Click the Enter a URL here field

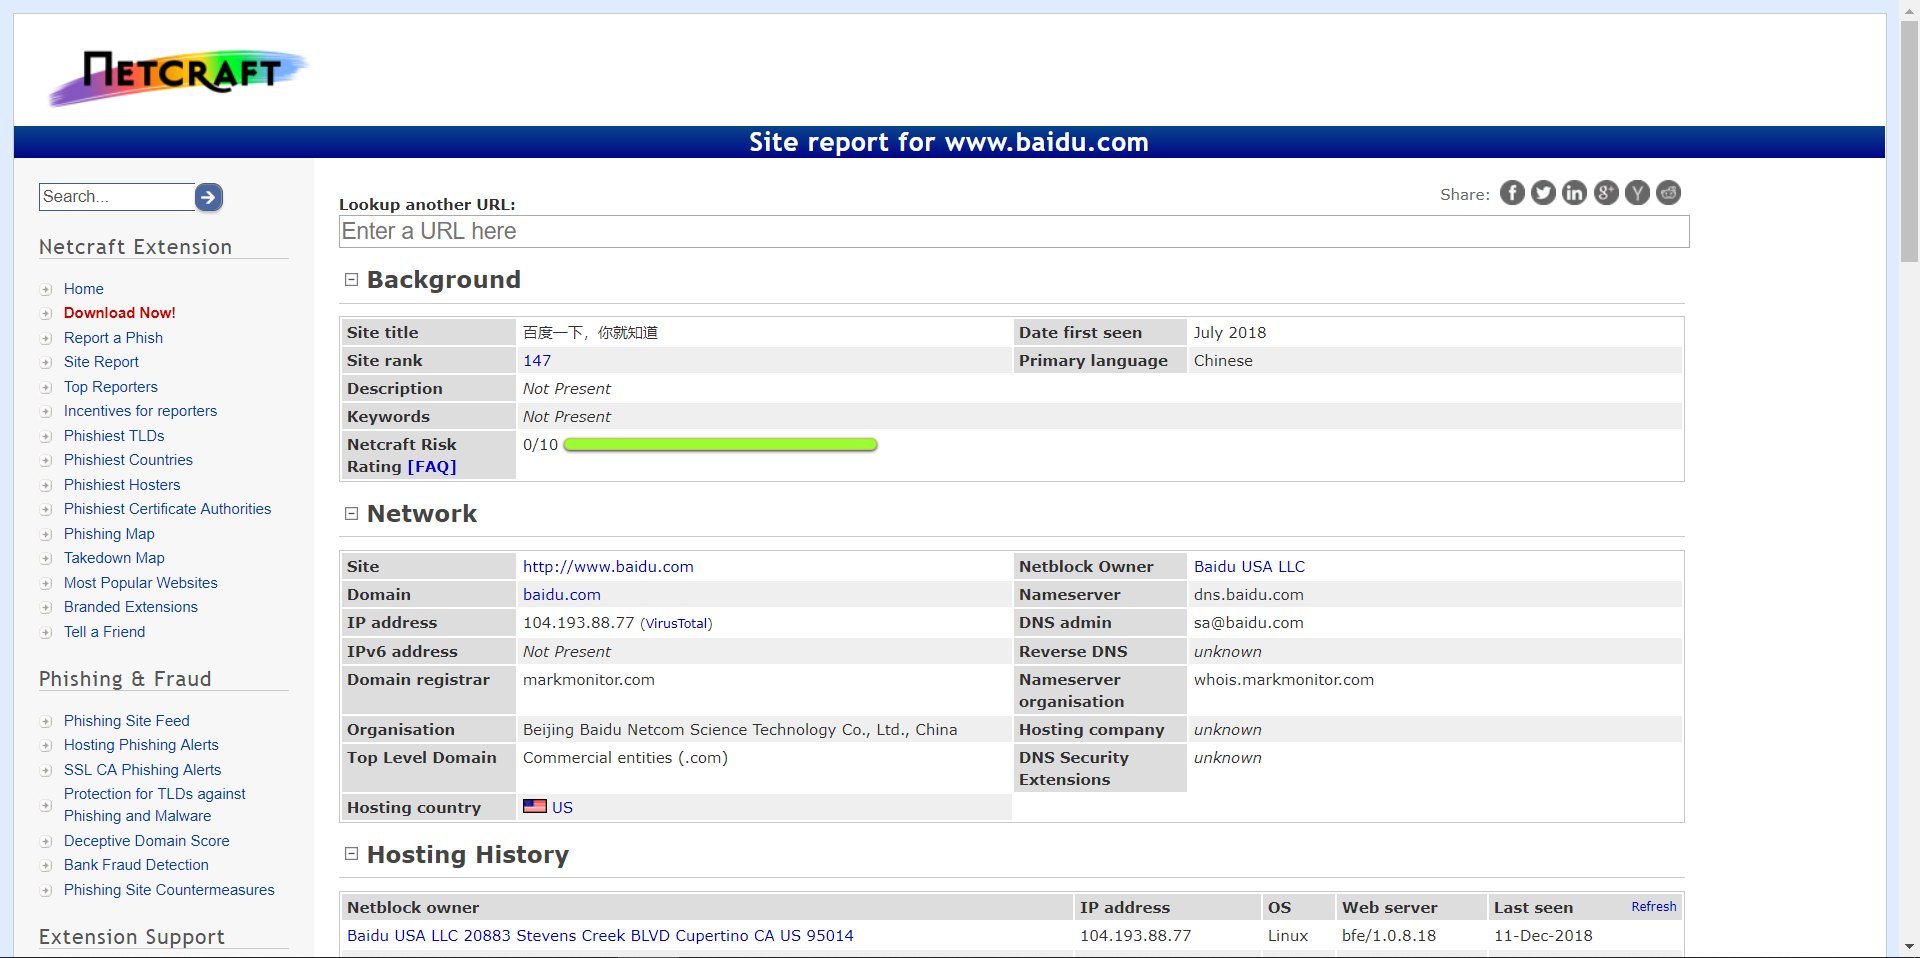(x=1014, y=232)
